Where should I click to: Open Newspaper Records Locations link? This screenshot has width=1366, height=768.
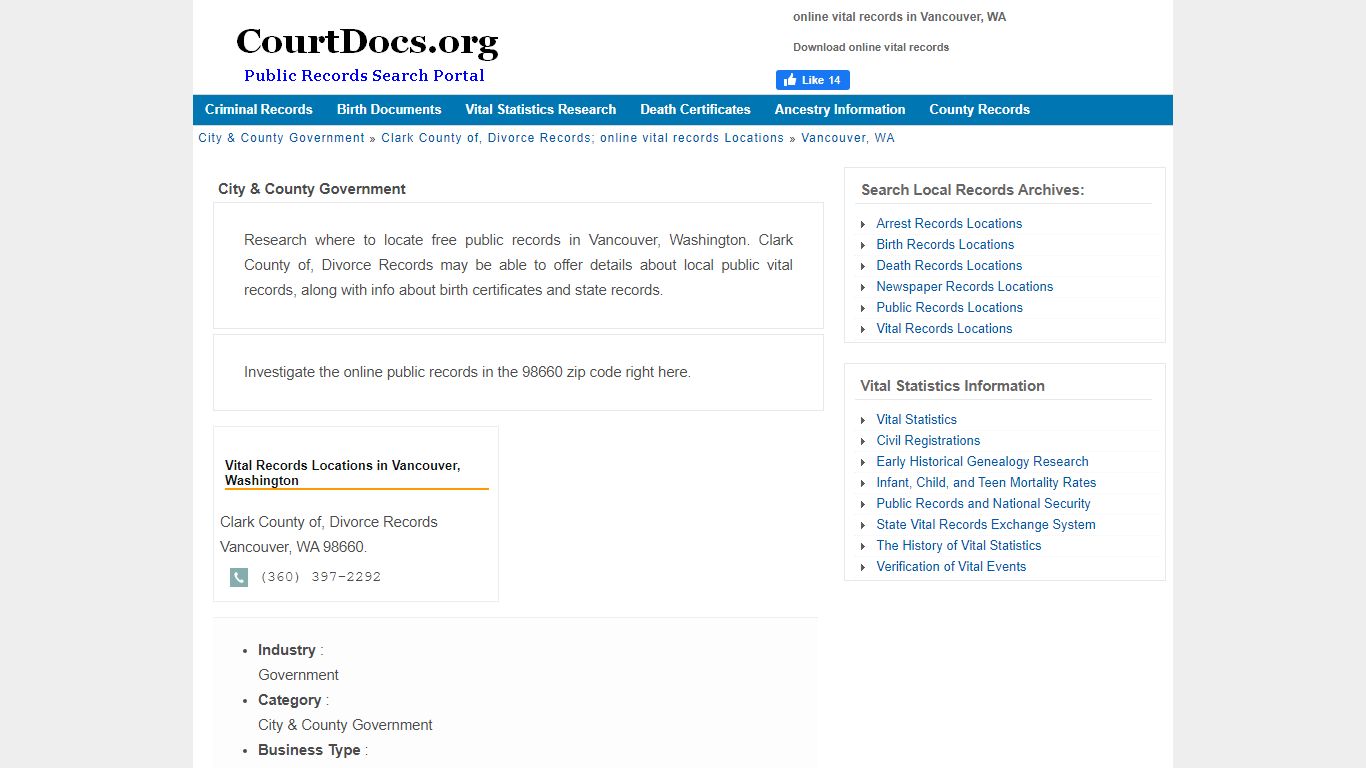click(965, 287)
